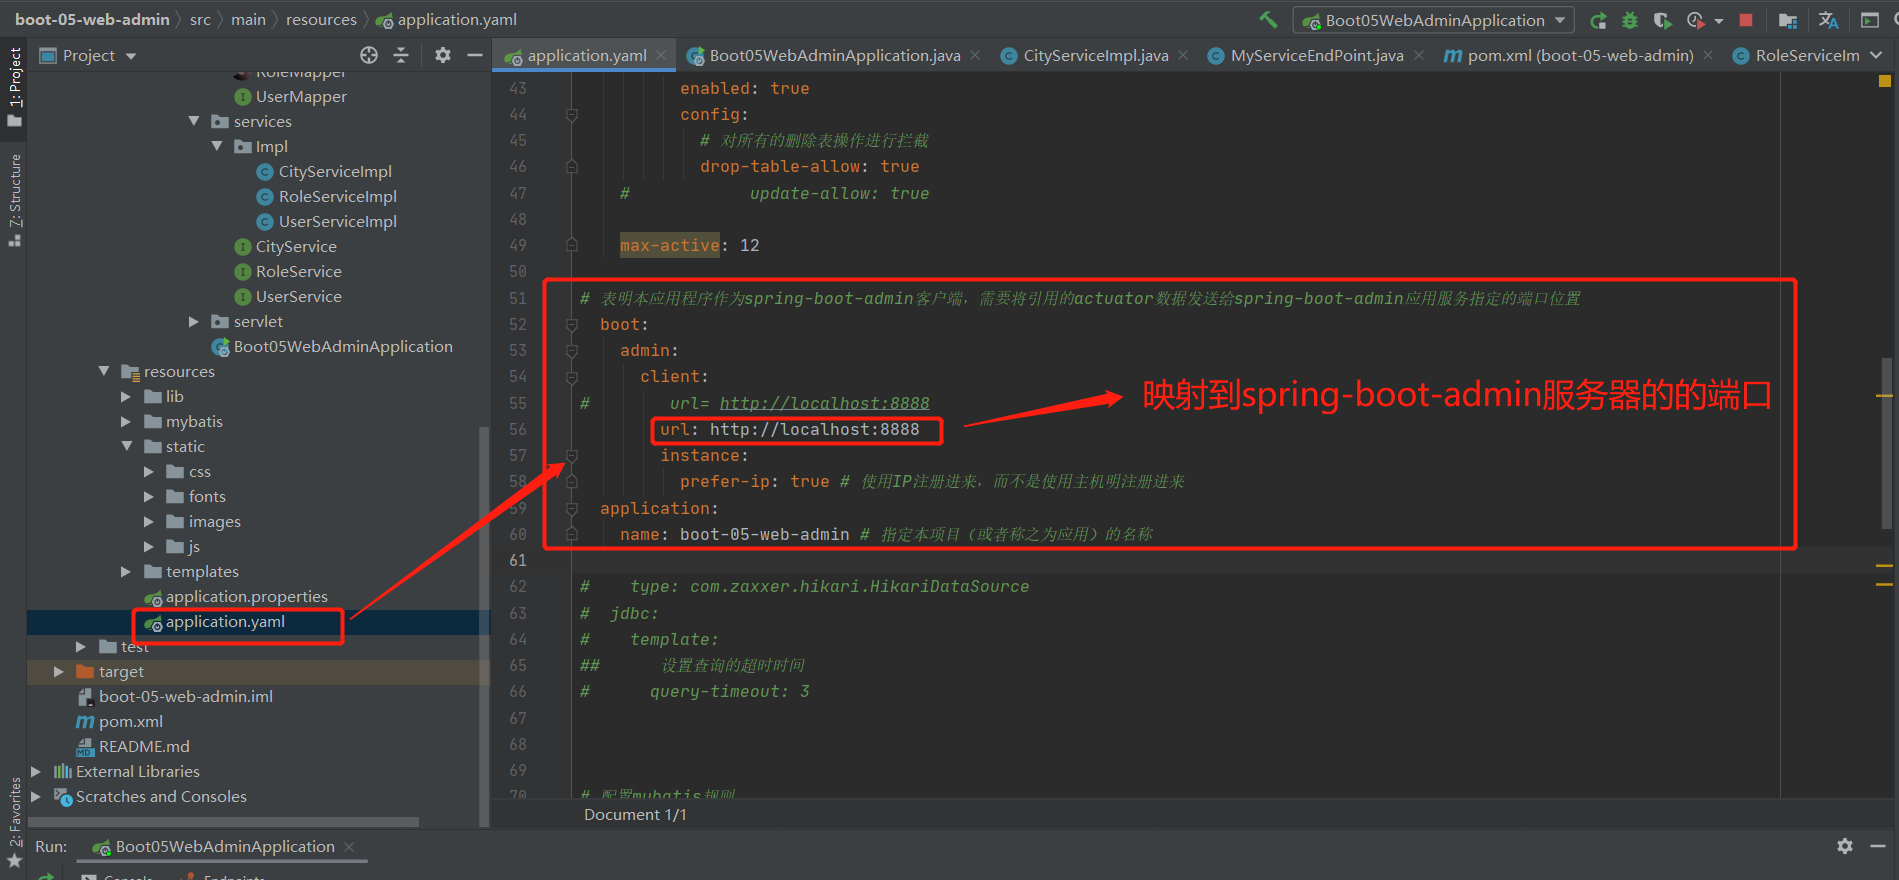Image resolution: width=1899 pixels, height=880 pixels.
Task: Switch to pom.xml (boot-05-web-admin) tab
Action: [1580, 56]
